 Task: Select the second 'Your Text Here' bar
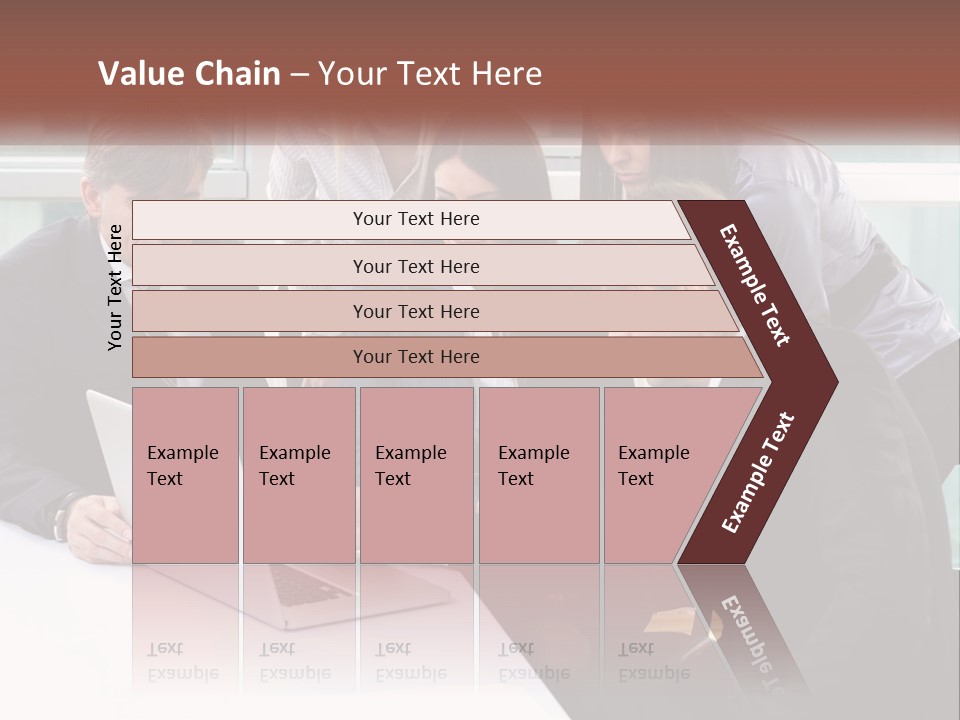(422, 265)
